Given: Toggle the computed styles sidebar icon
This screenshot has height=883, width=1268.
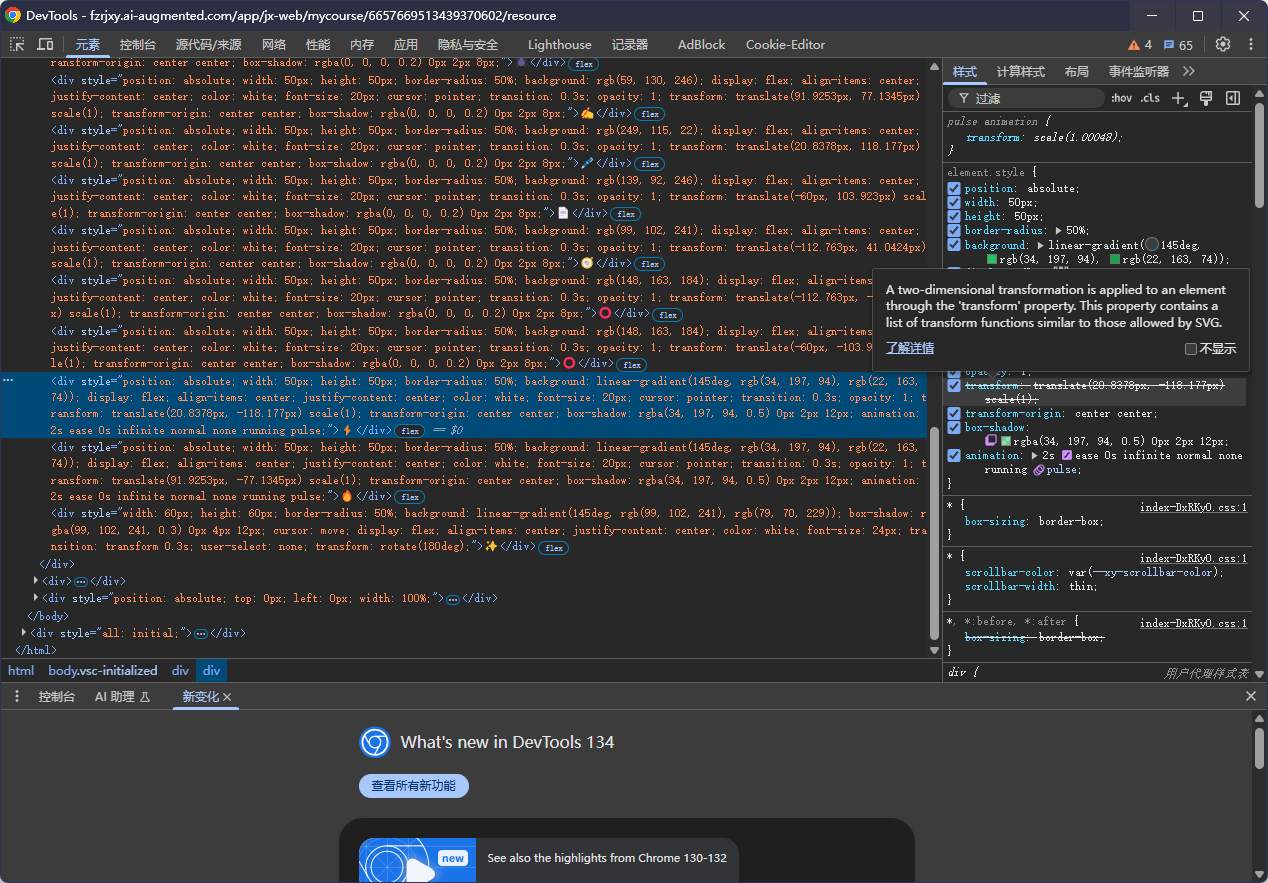Looking at the screenshot, I should tap(1233, 98).
